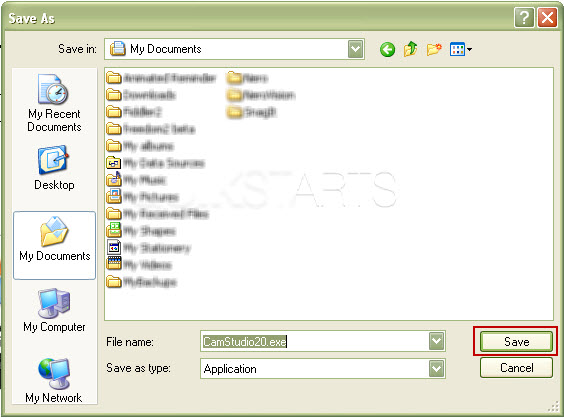
Task: Open My Network in the places bar
Action: (54, 381)
